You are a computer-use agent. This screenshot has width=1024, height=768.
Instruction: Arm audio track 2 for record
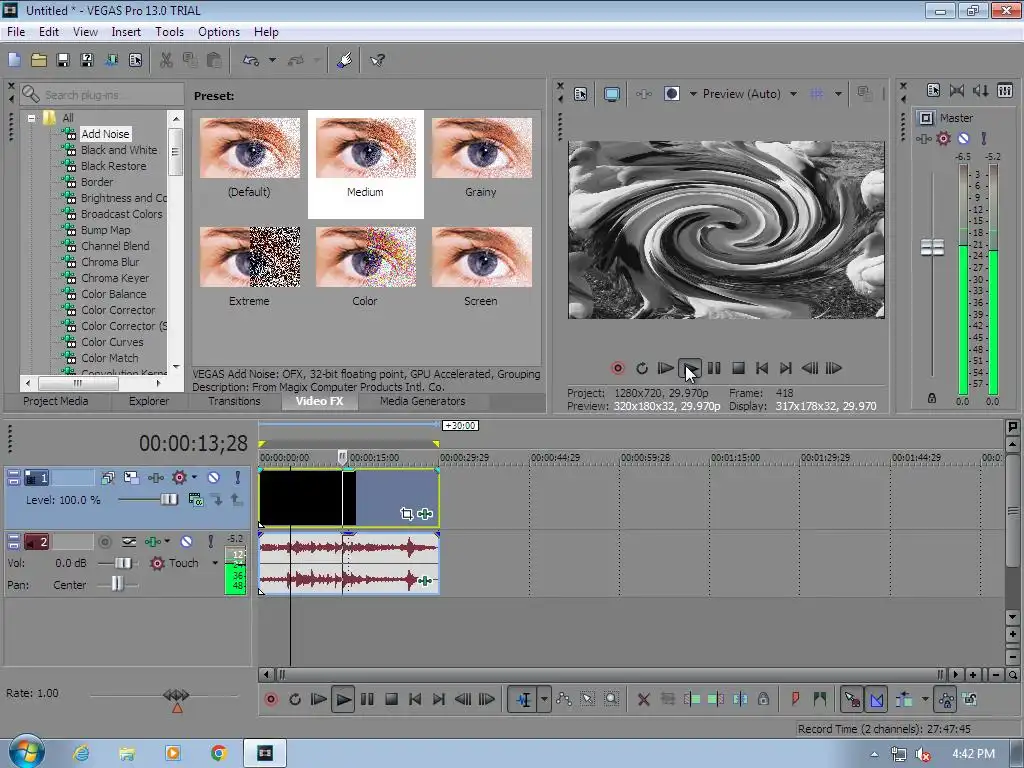click(104, 541)
